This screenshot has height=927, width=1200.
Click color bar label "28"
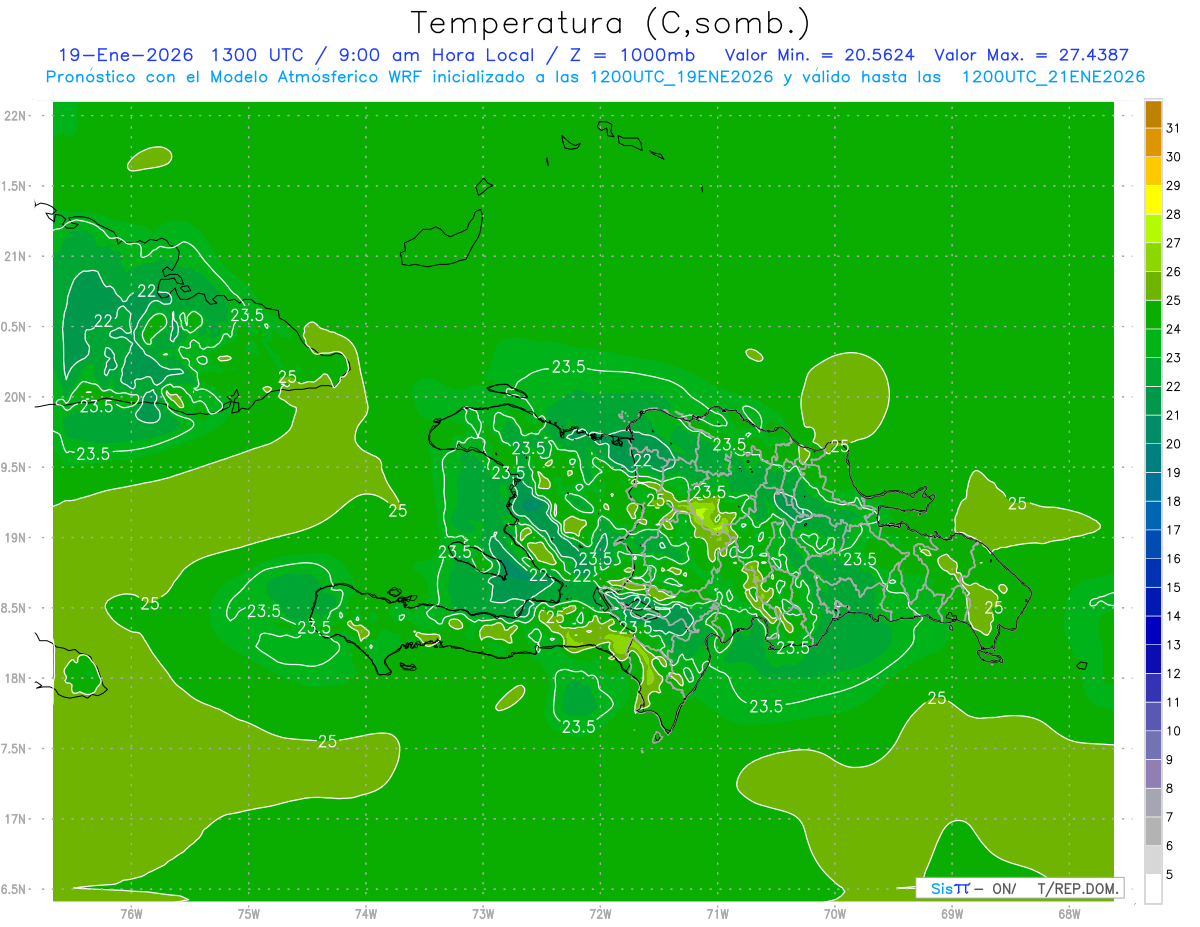[1174, 214]
